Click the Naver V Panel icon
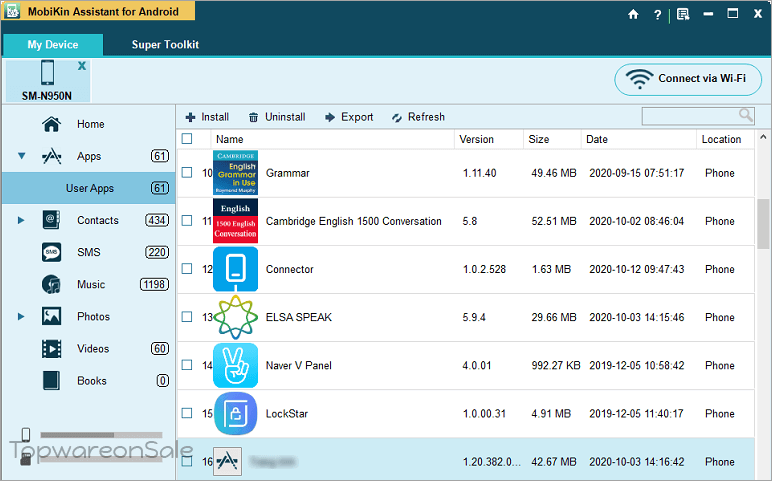The width and height of the screenshot is (772, 481). tap(235, 365)
